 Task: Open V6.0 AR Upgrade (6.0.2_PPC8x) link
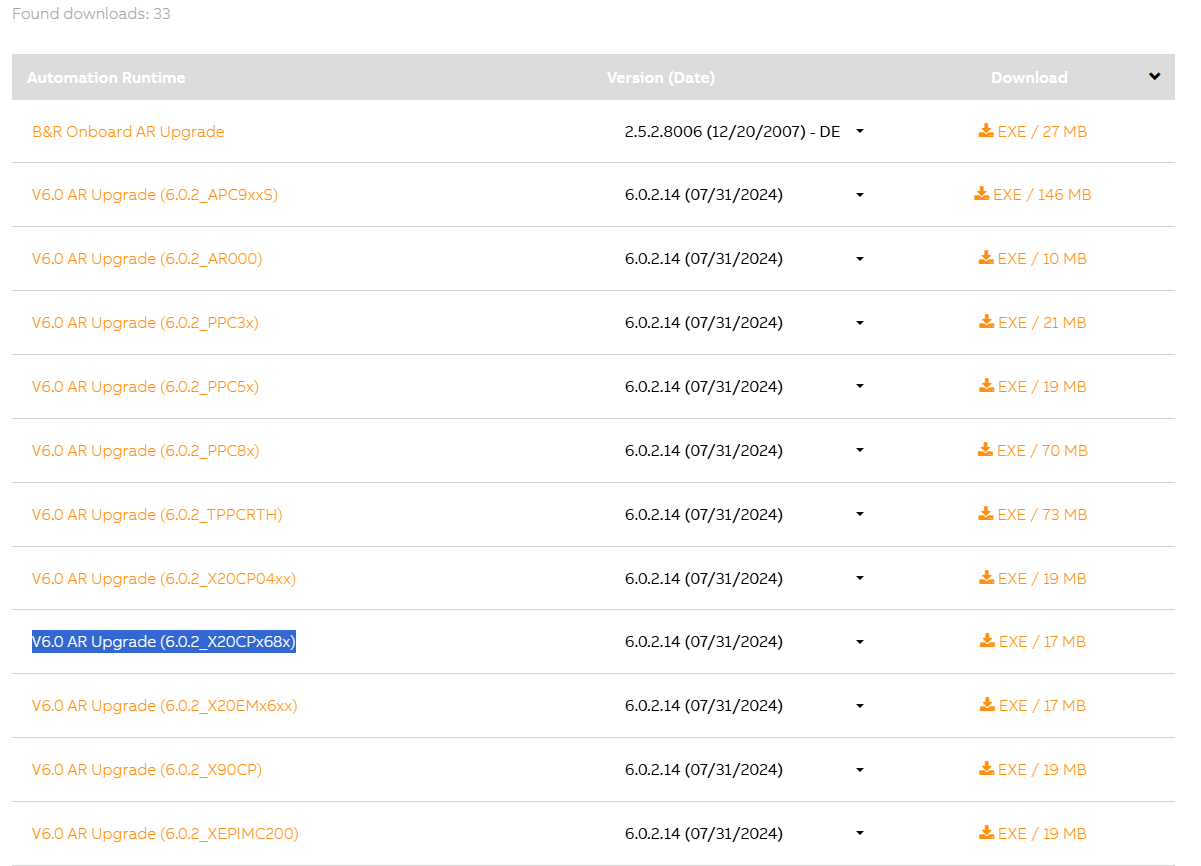(146, 450)
